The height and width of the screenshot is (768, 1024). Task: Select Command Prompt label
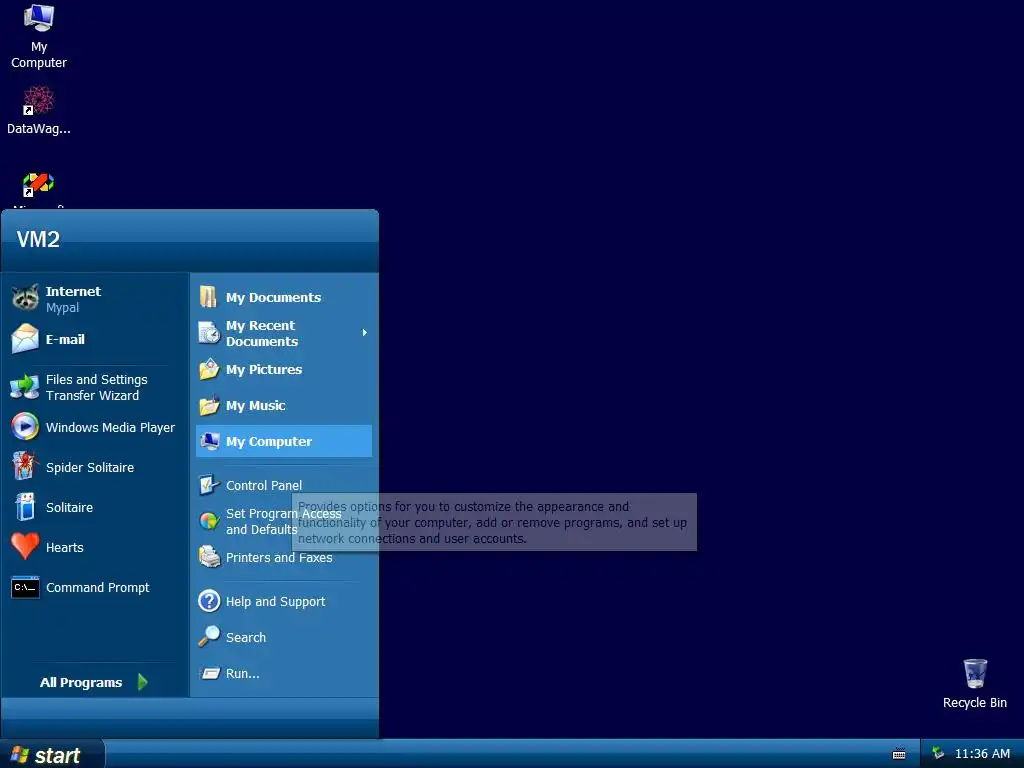[97, 588]
